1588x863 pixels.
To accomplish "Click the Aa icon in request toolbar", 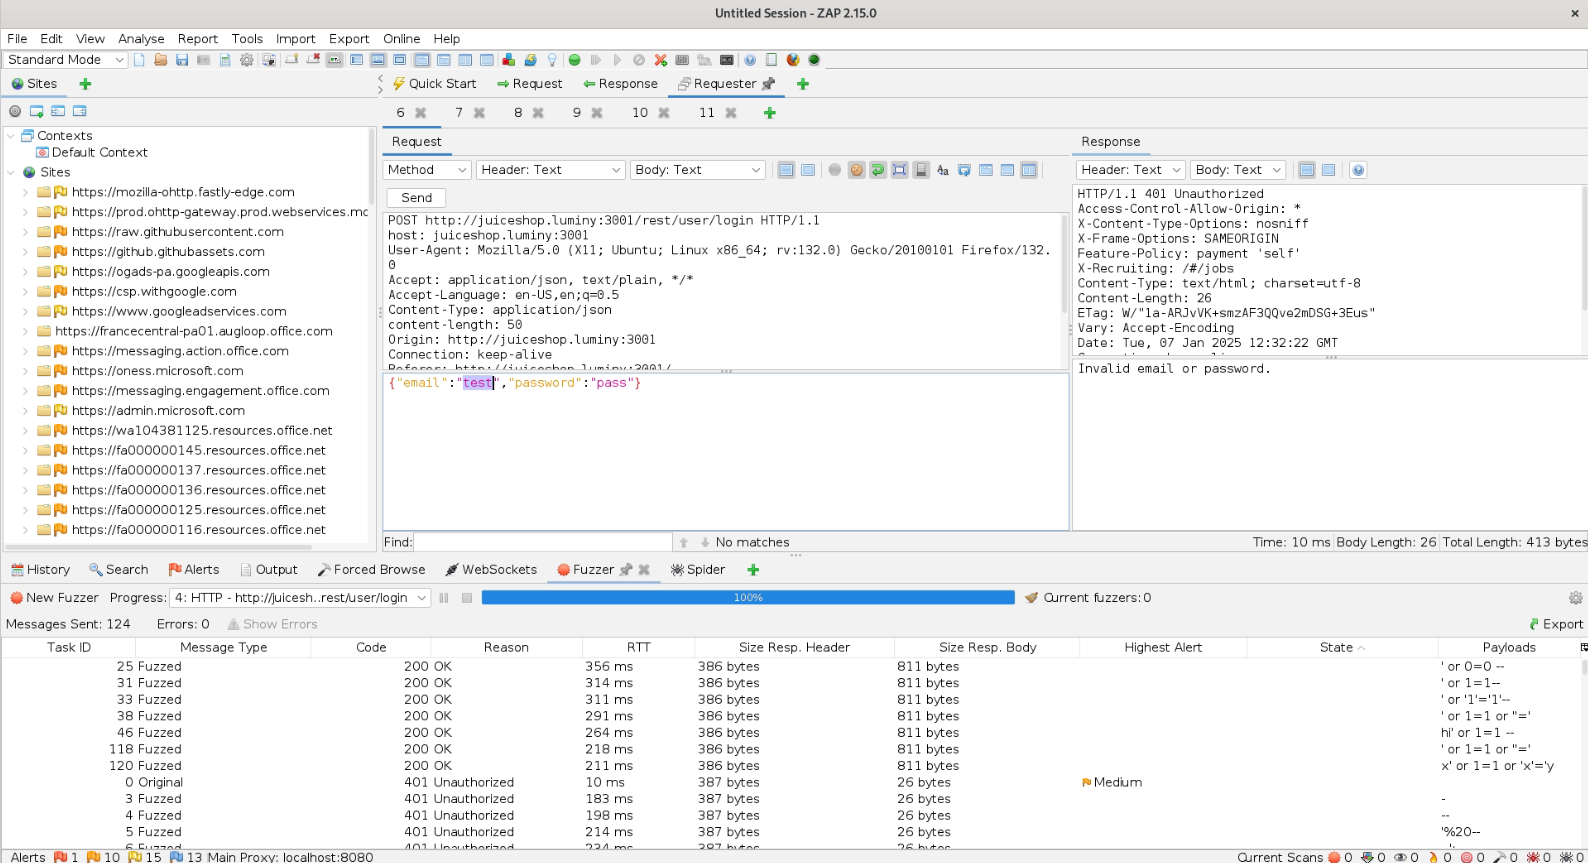I will pyautogui.click(x=942, y=170).
